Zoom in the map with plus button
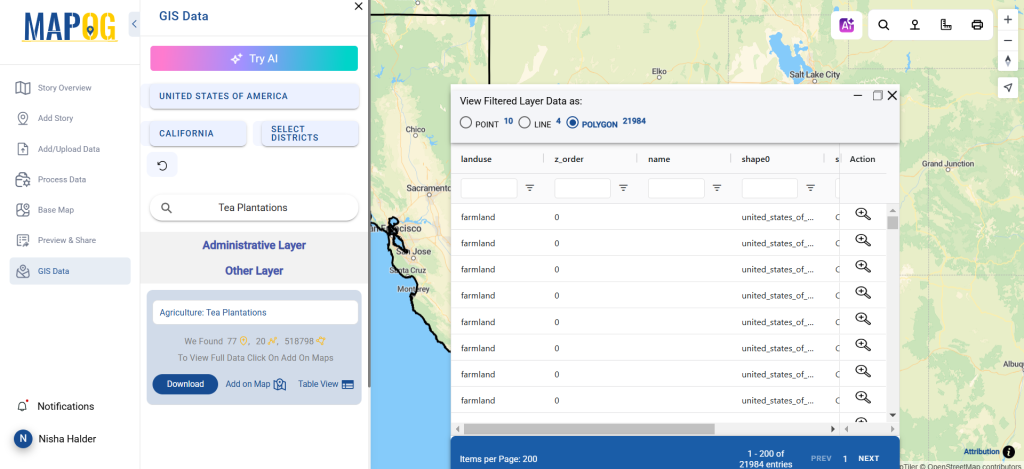 (x=1008, y=20)
